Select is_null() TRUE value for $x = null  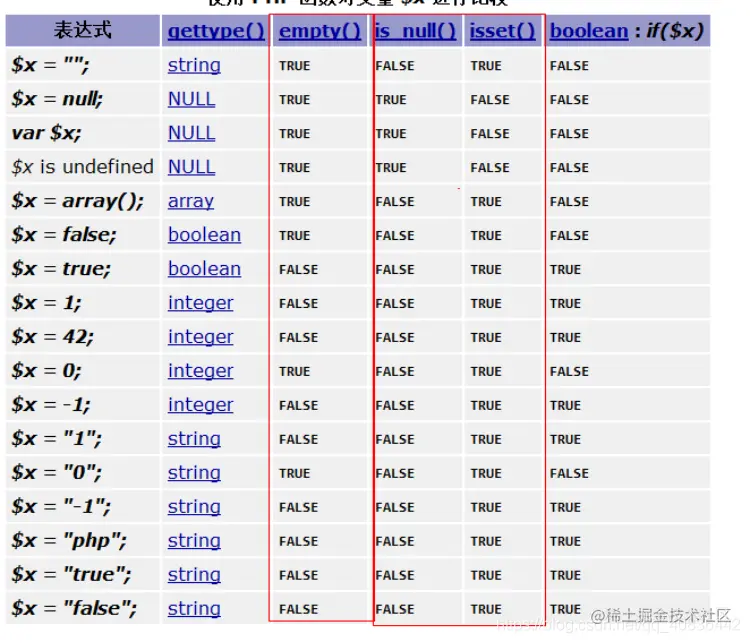(x=391, y=100)
